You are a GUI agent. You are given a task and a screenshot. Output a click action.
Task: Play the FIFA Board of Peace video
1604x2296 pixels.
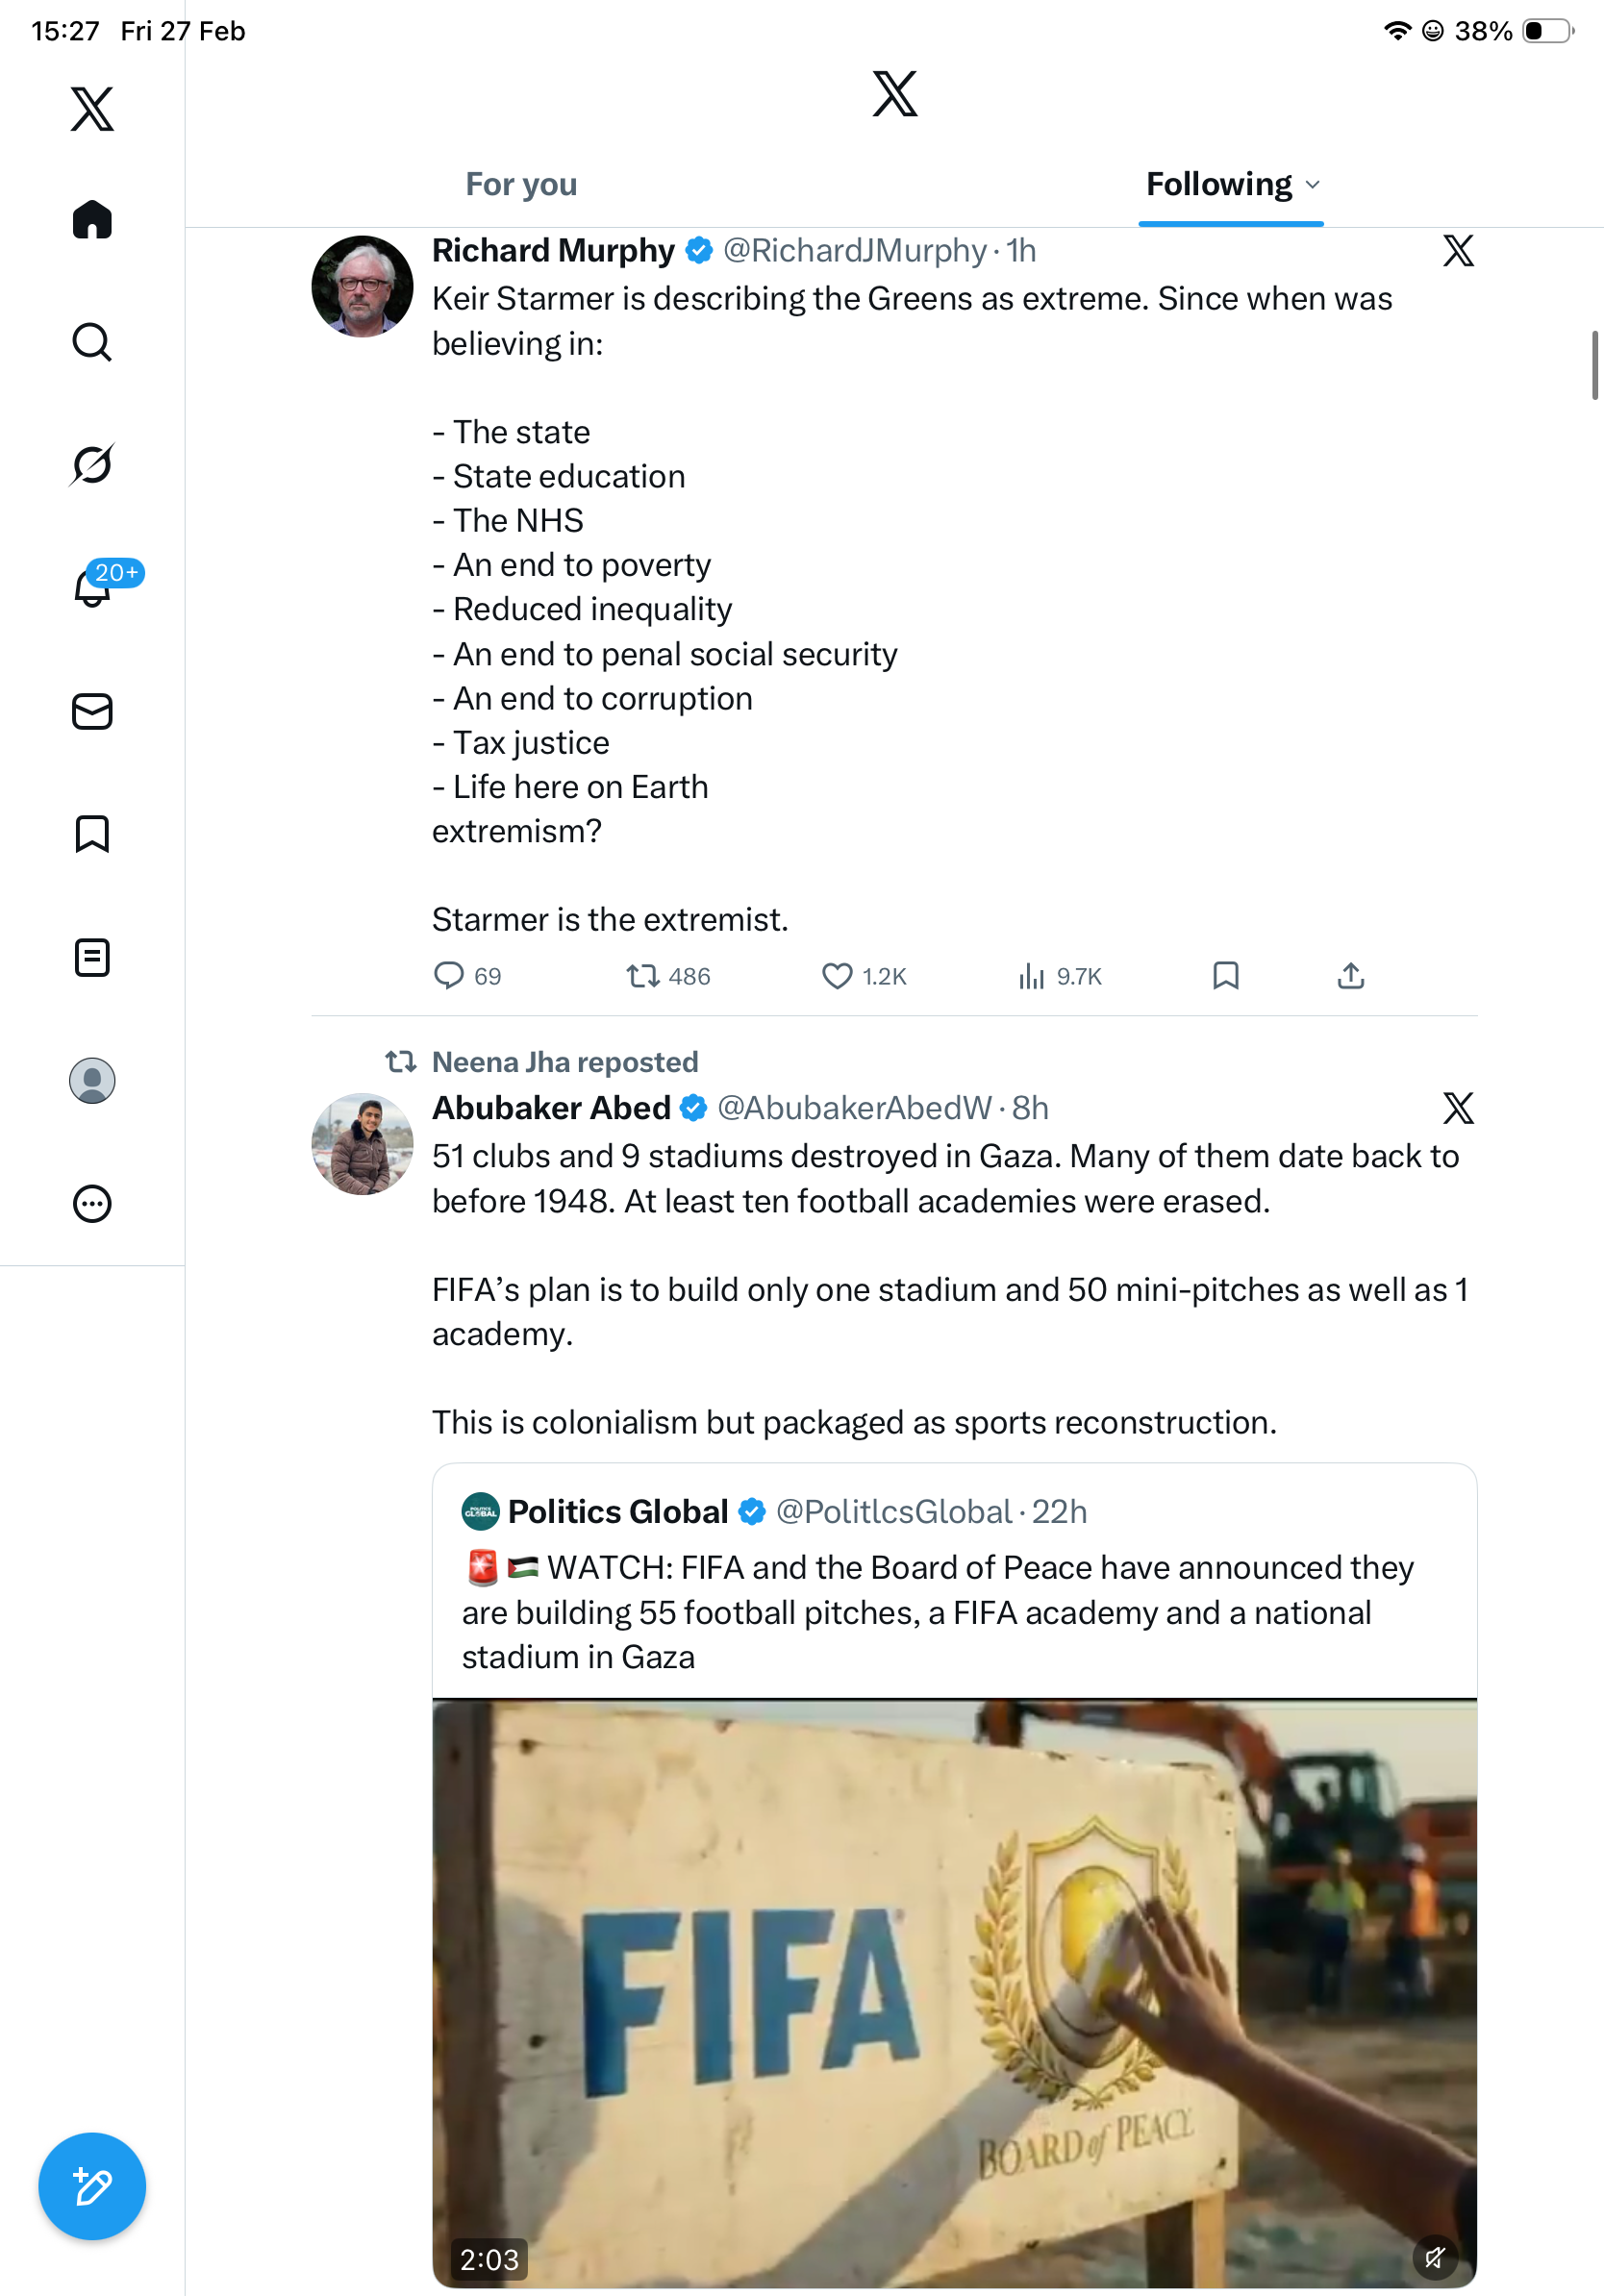click(x=954, y=1990)
